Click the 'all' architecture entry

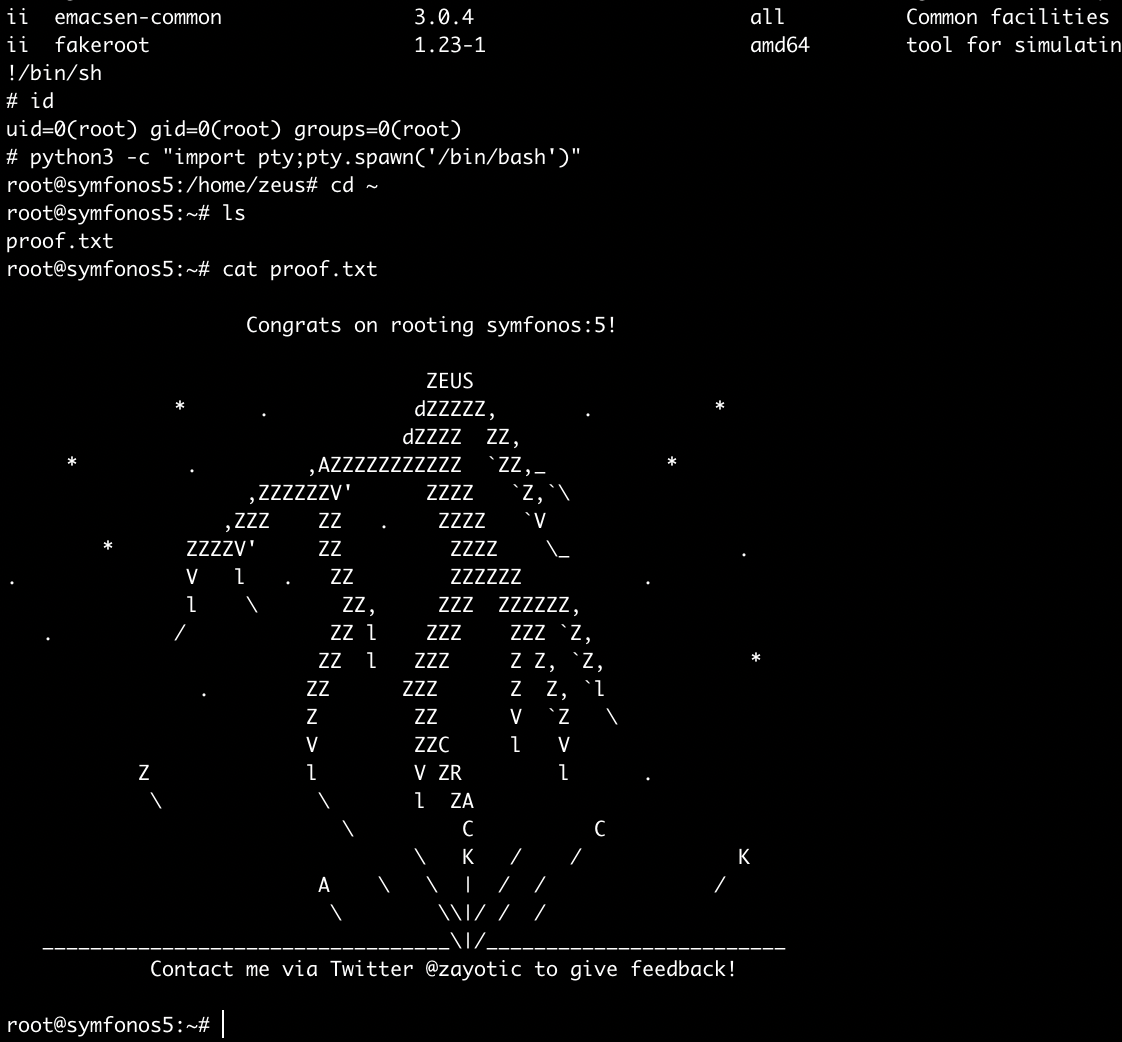[767, 17]
